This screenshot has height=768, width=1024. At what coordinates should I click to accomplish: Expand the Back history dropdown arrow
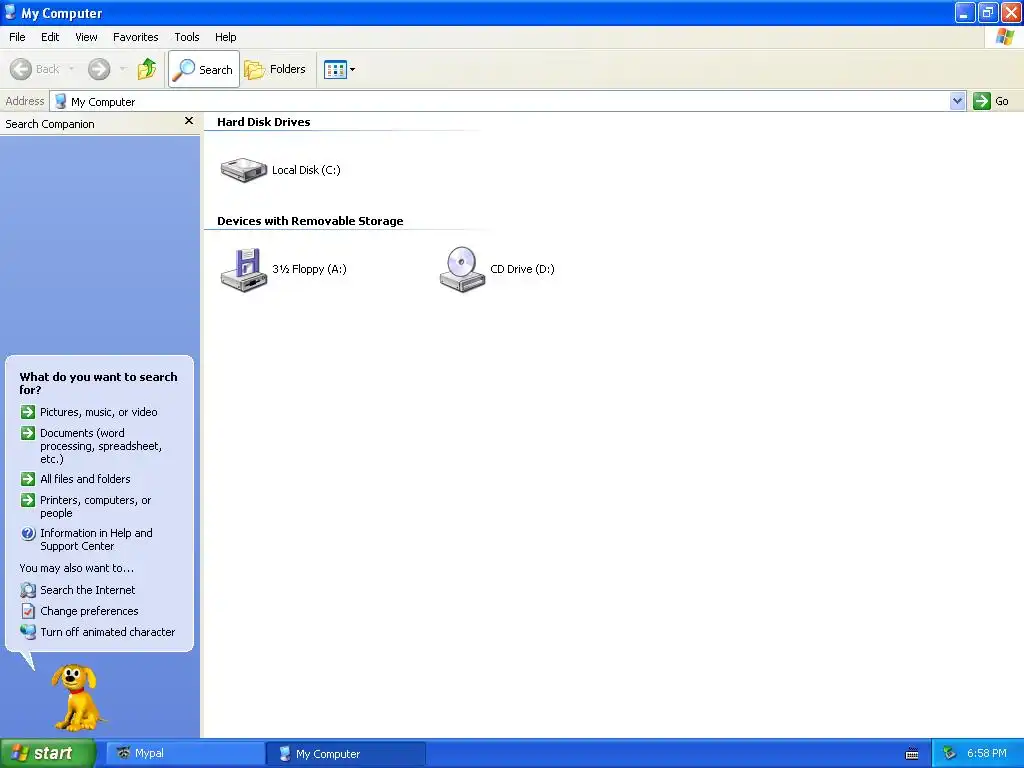pos(71,69)
